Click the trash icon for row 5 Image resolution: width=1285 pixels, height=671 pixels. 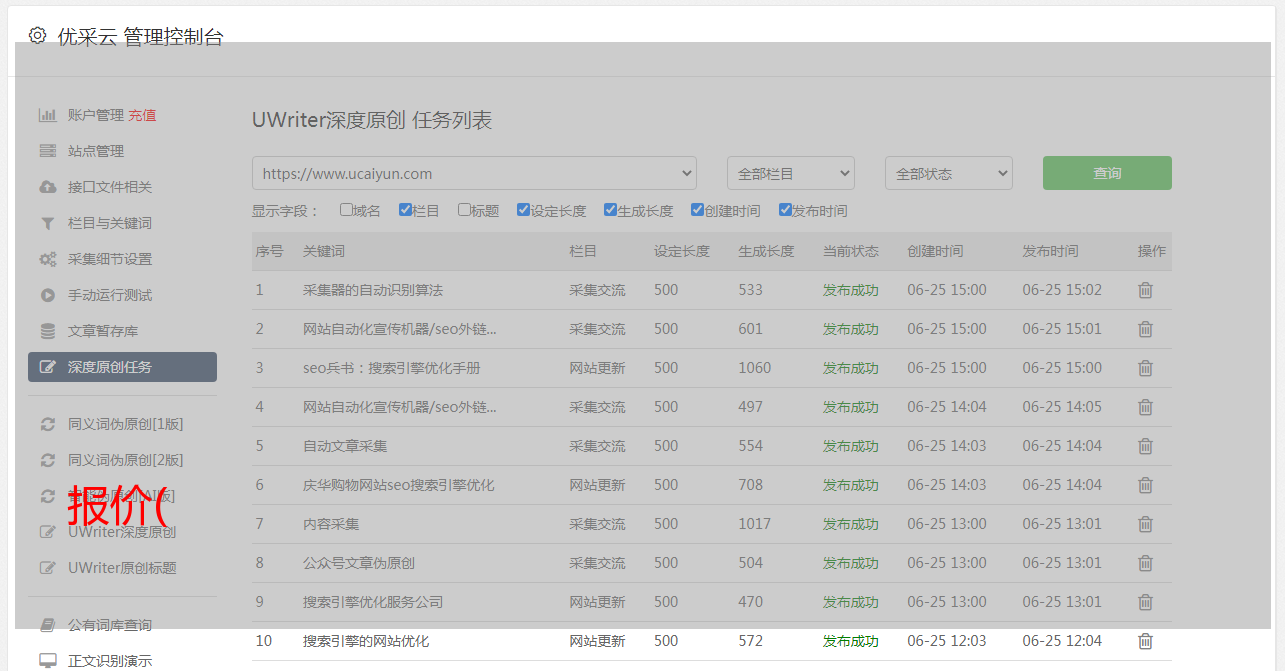coord(1145,446)
